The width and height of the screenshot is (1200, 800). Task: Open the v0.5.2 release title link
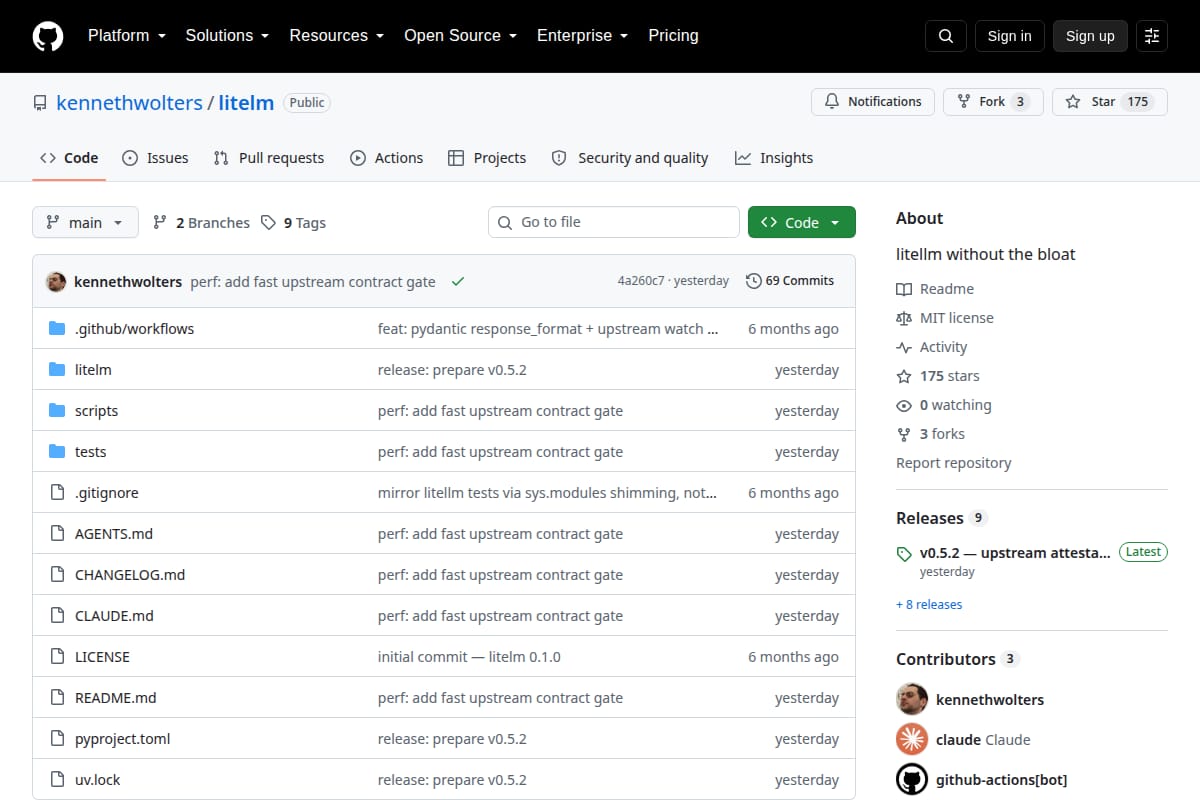click(x=1015, y=552)
